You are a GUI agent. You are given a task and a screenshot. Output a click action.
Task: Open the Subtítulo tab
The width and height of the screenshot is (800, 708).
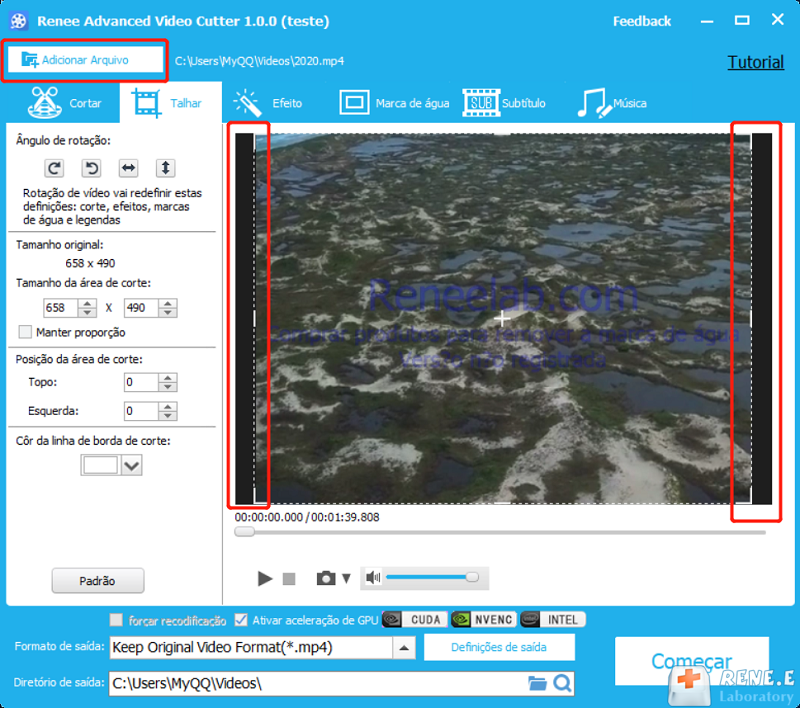[504, 103]
